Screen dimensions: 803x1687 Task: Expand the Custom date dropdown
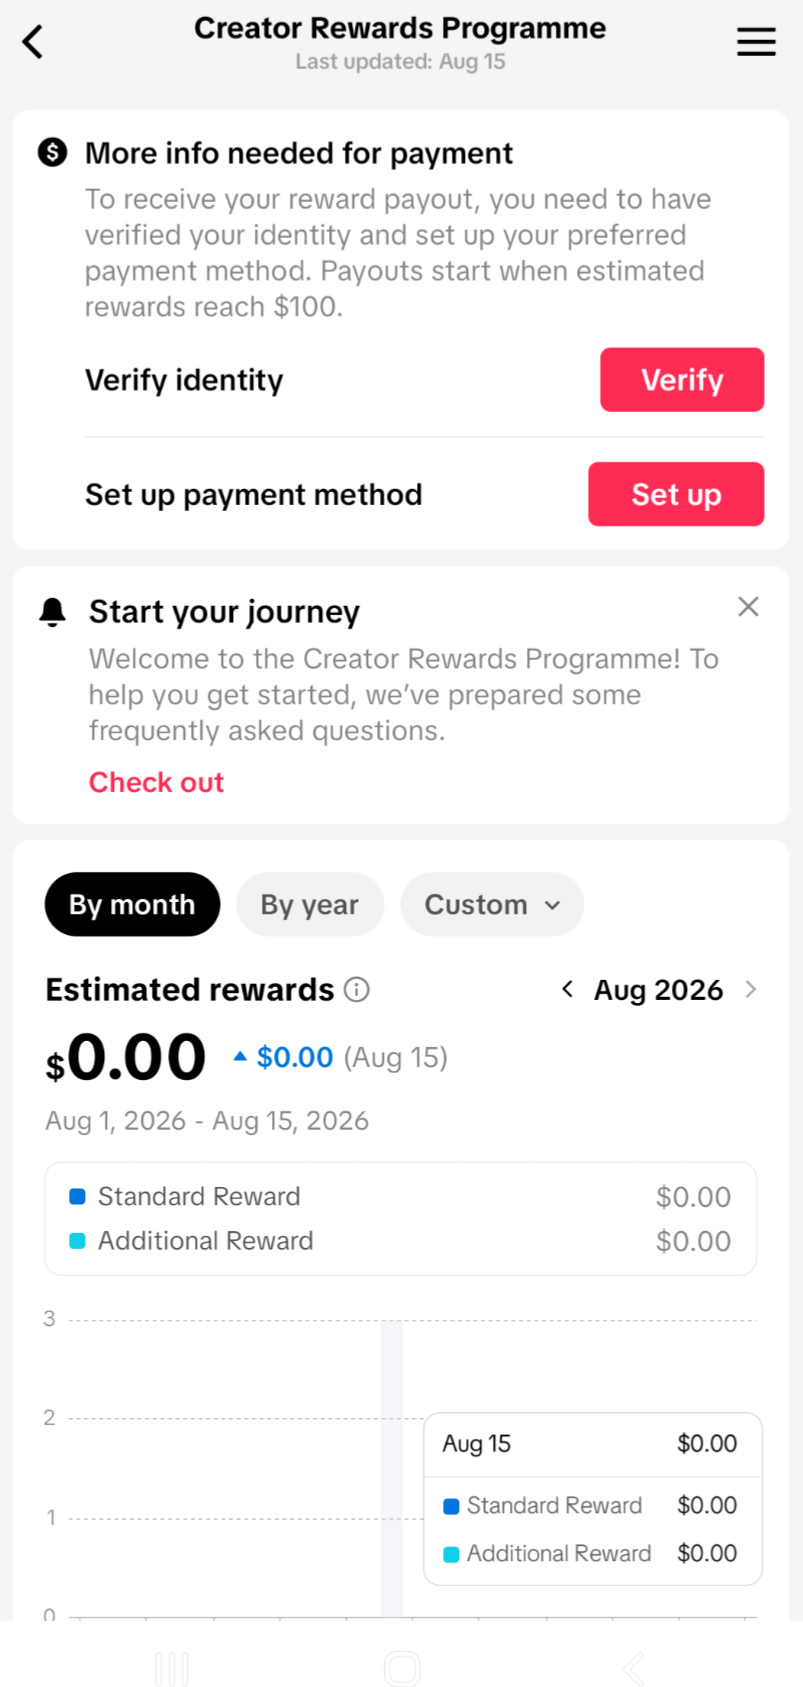click(x=492, y=904)
